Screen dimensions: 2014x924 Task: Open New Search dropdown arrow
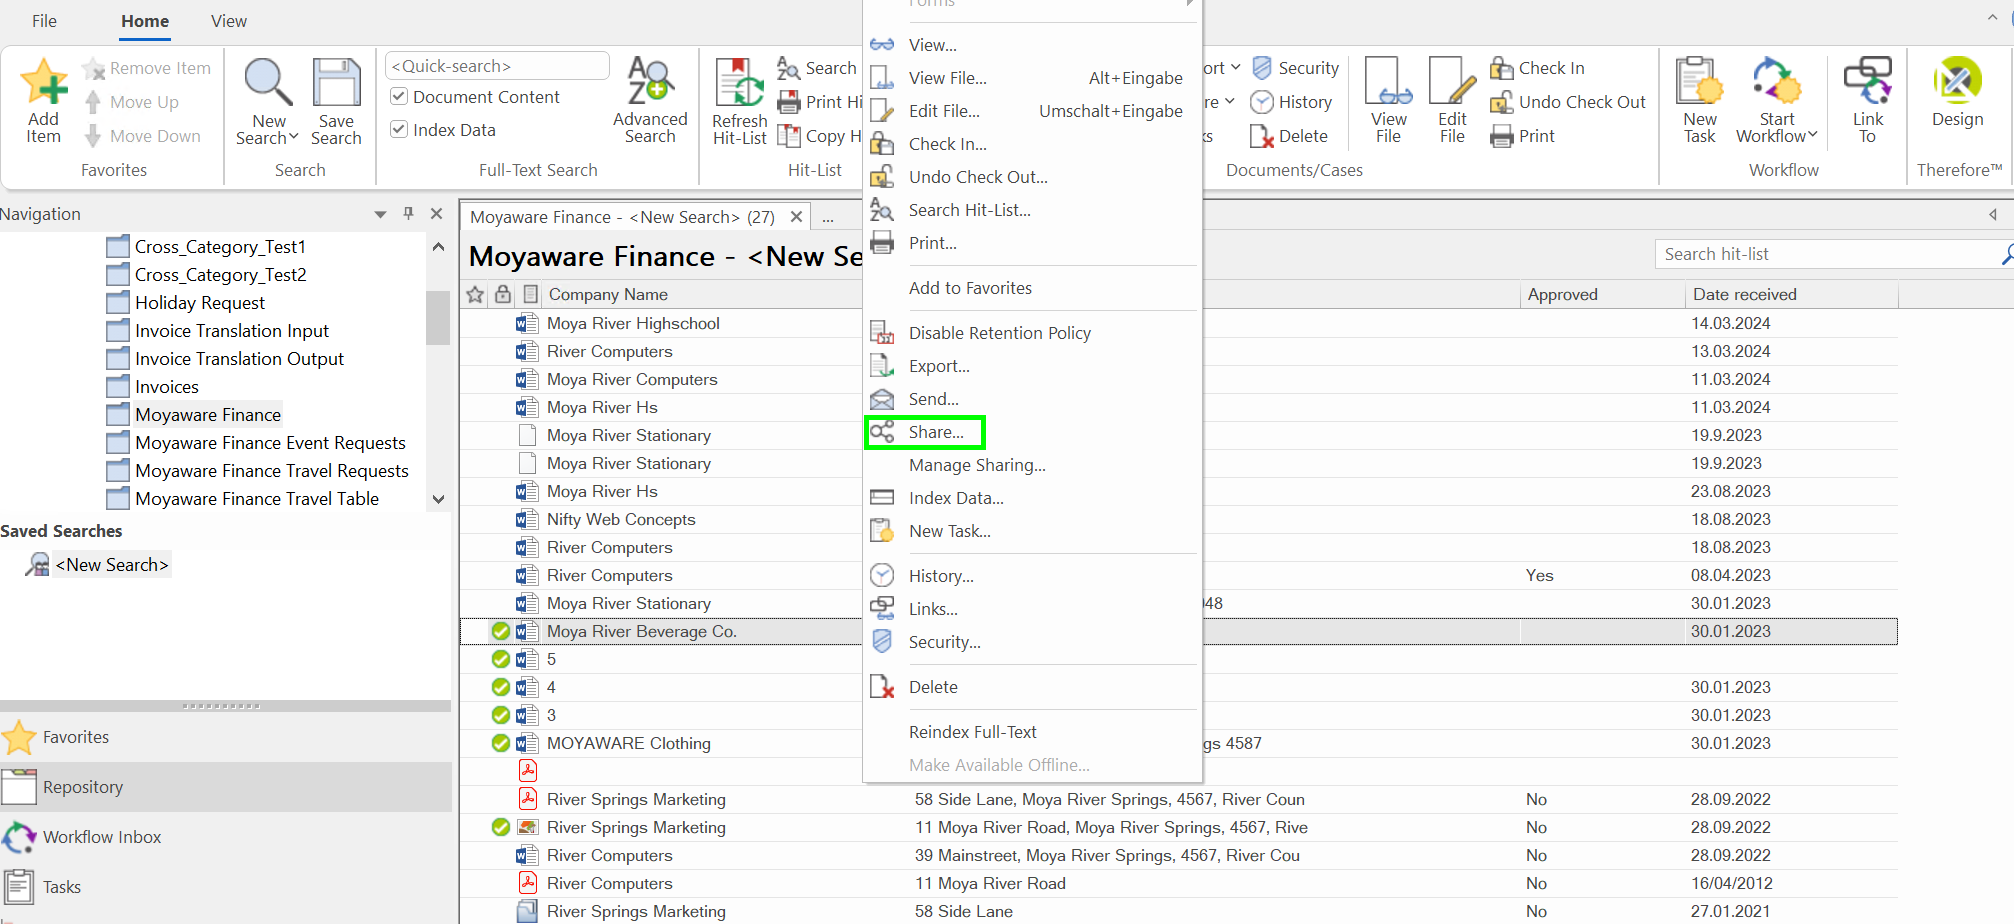[294, 137]
